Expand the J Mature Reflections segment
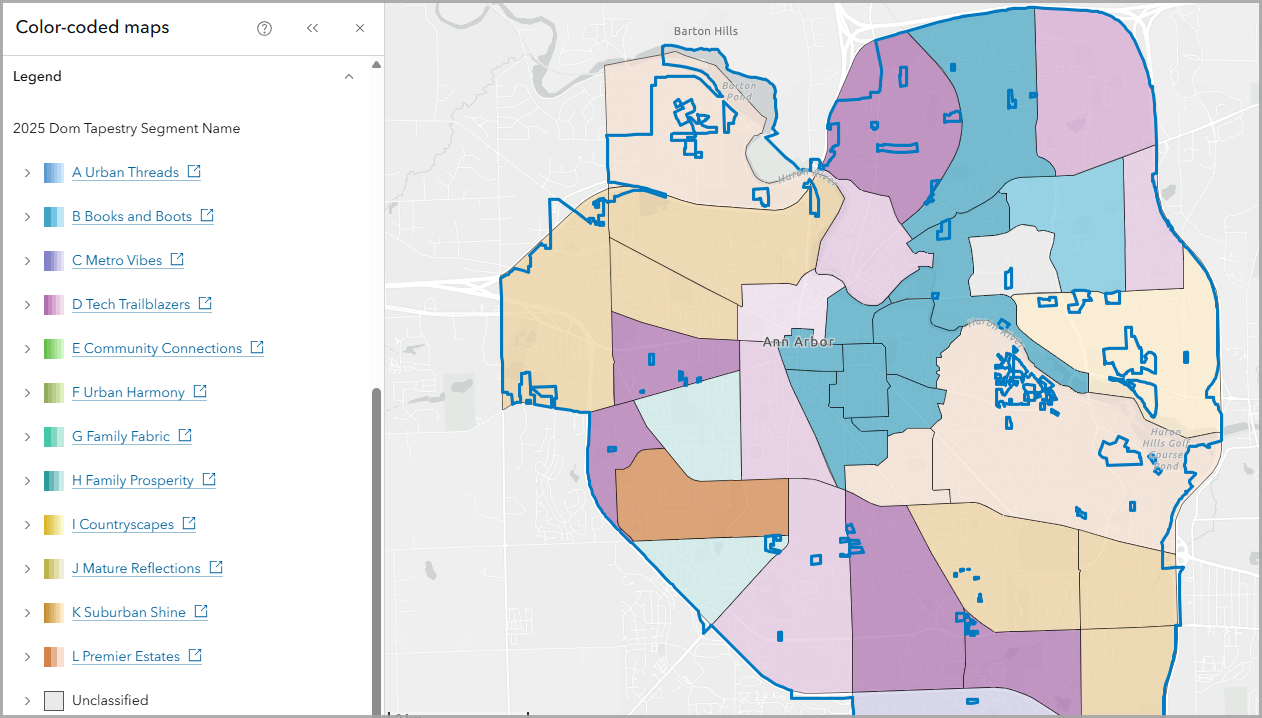This screenshot has width=1262, height=718. tap(27, 568)
